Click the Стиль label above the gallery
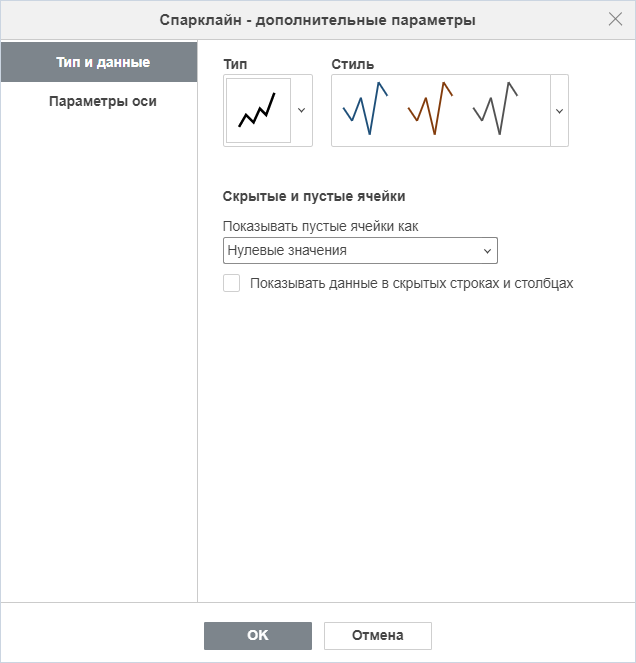The height and width of the screenshot is (663, 636). coord(353,64)
